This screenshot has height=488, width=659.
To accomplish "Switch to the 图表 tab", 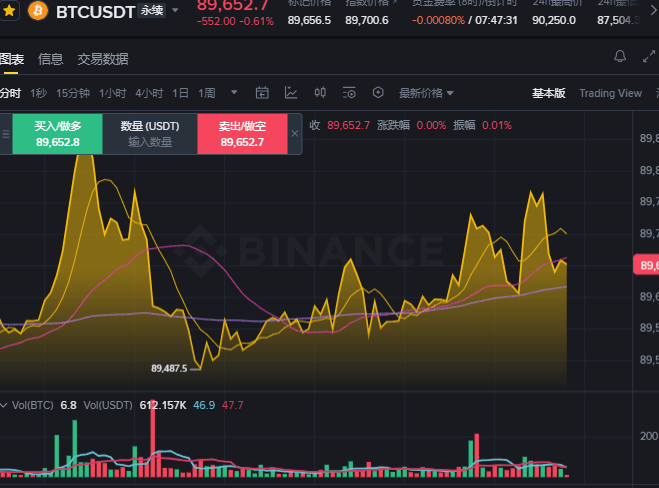I will pyautogui.click(x=12, y=59).
